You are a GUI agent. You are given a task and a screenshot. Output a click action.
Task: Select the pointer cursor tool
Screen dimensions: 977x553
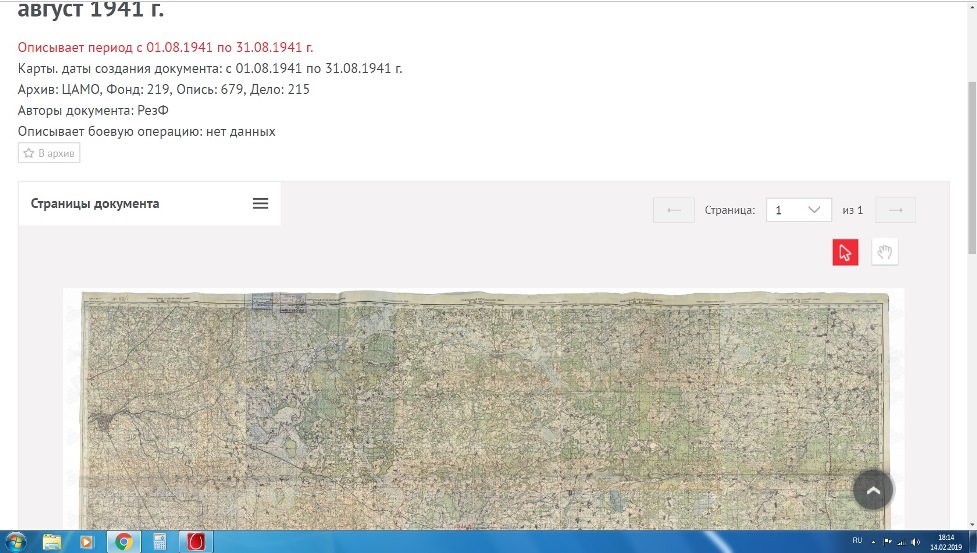coord(845,252)
